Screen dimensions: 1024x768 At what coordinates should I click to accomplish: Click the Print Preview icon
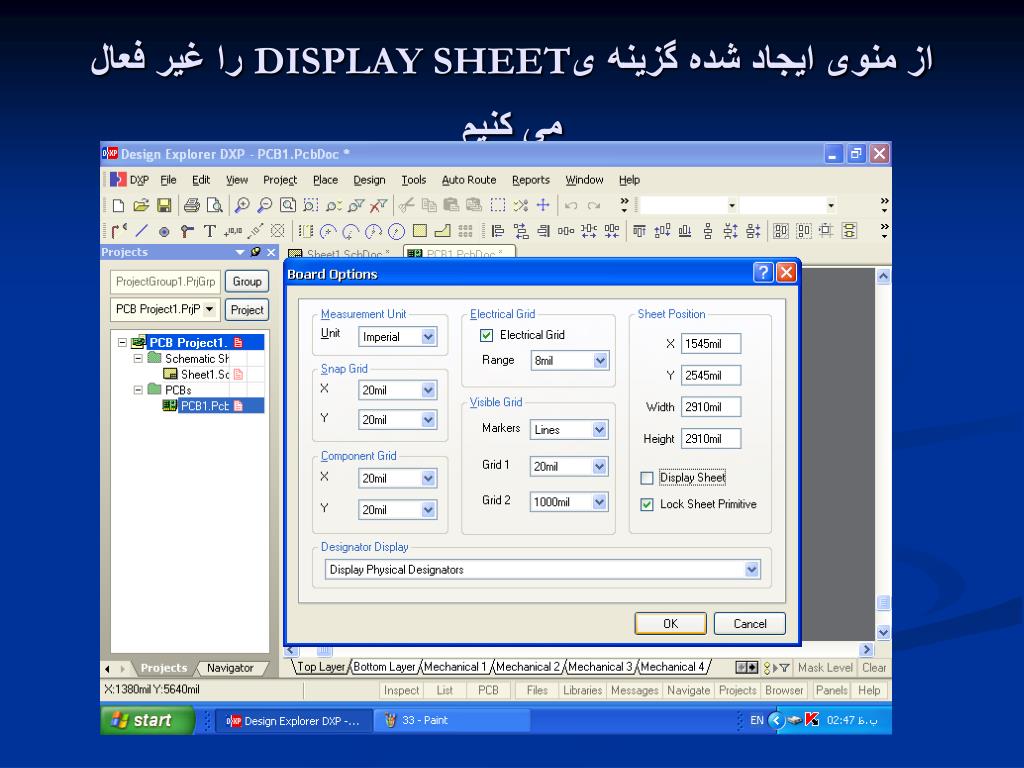(214, 206)
